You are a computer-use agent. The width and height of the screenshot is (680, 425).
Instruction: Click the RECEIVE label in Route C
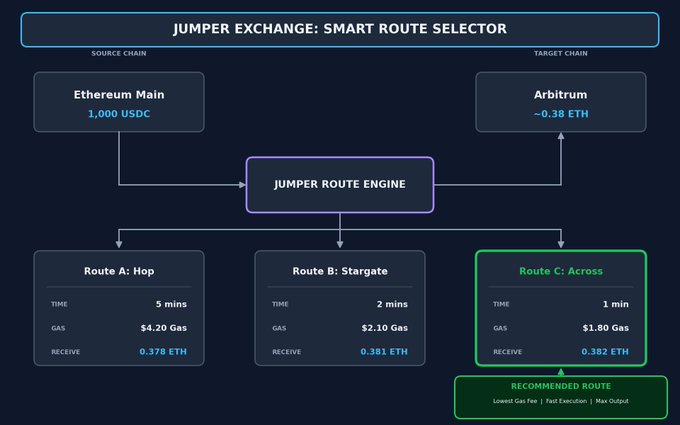point(507,352)
